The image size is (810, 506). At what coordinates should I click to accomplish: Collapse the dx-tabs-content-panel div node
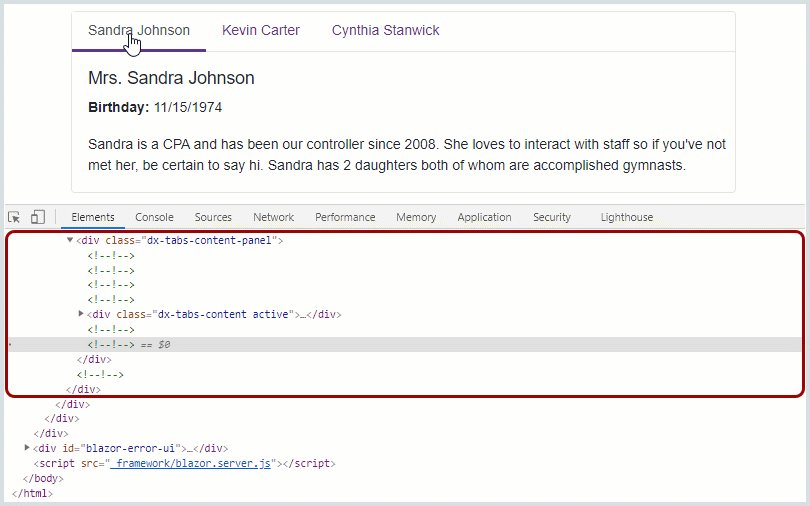click(70, 240)
